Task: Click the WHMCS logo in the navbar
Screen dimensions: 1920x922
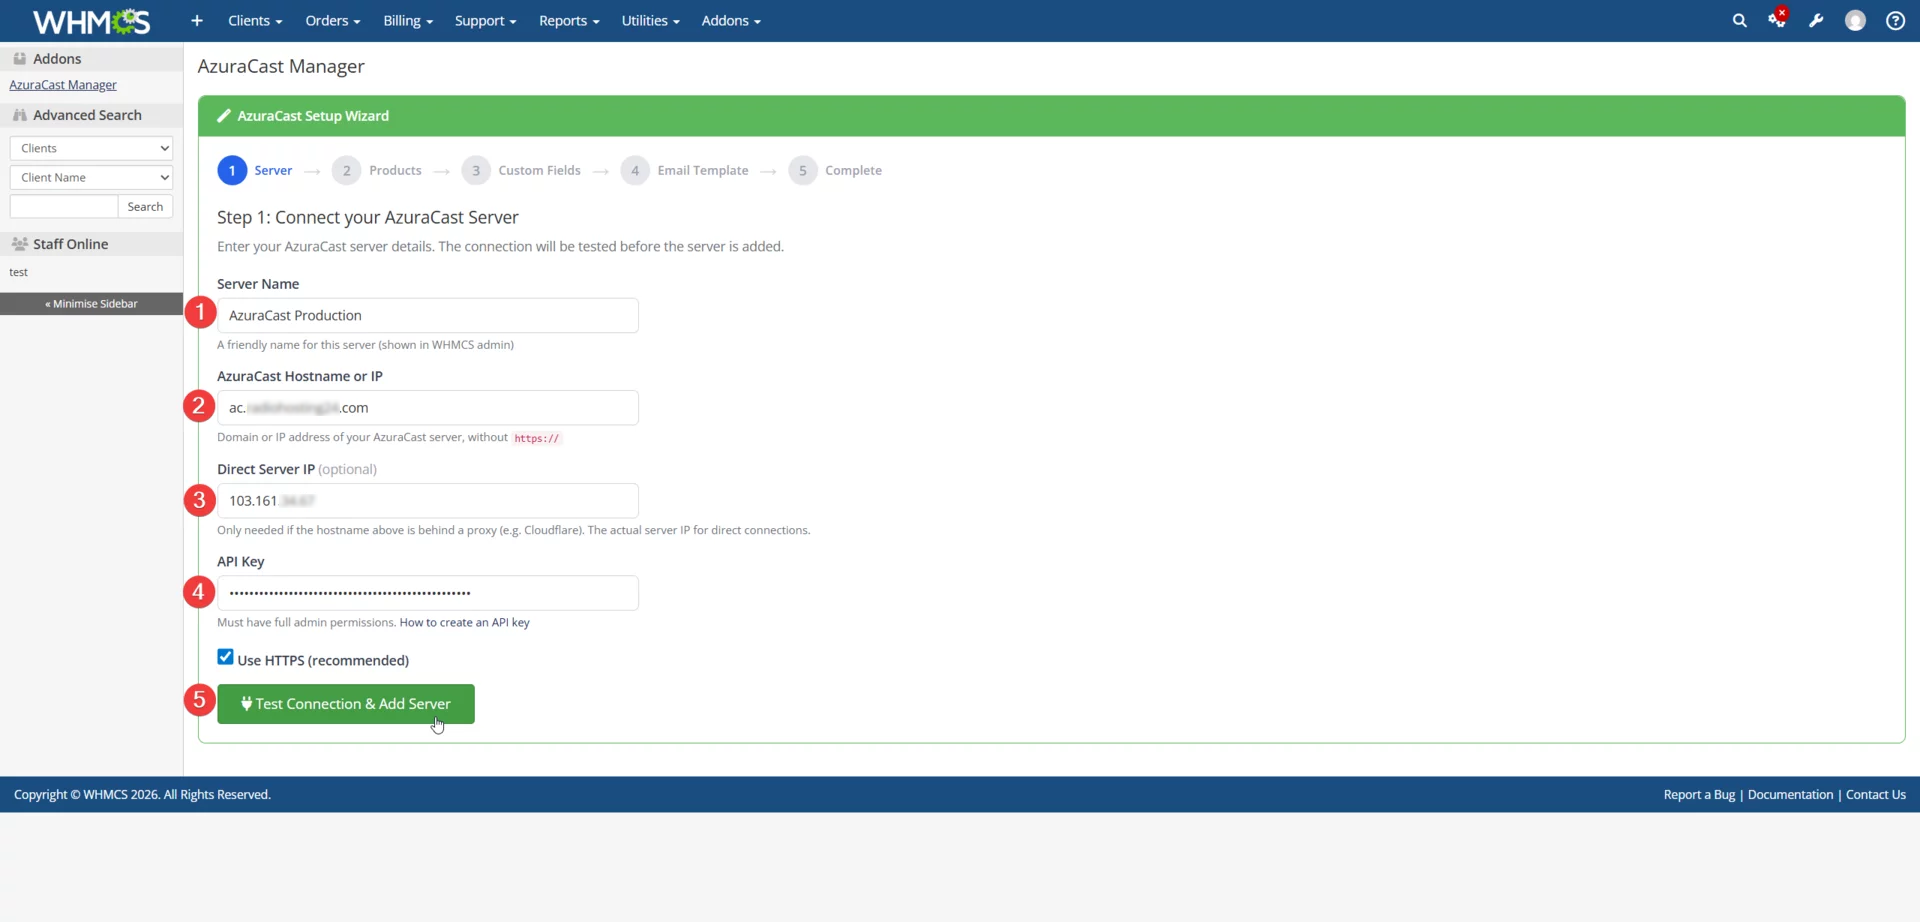Action: (x=90, y=20)
